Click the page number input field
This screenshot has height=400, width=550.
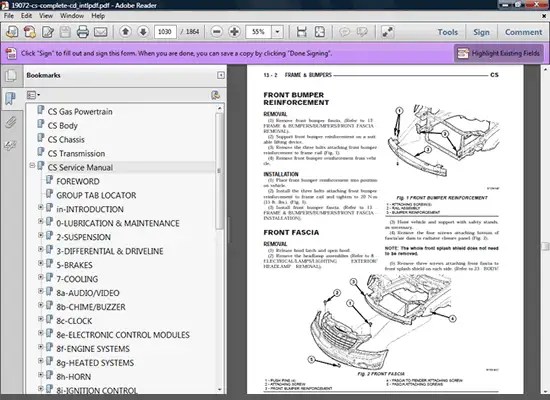tap(165, 32)
